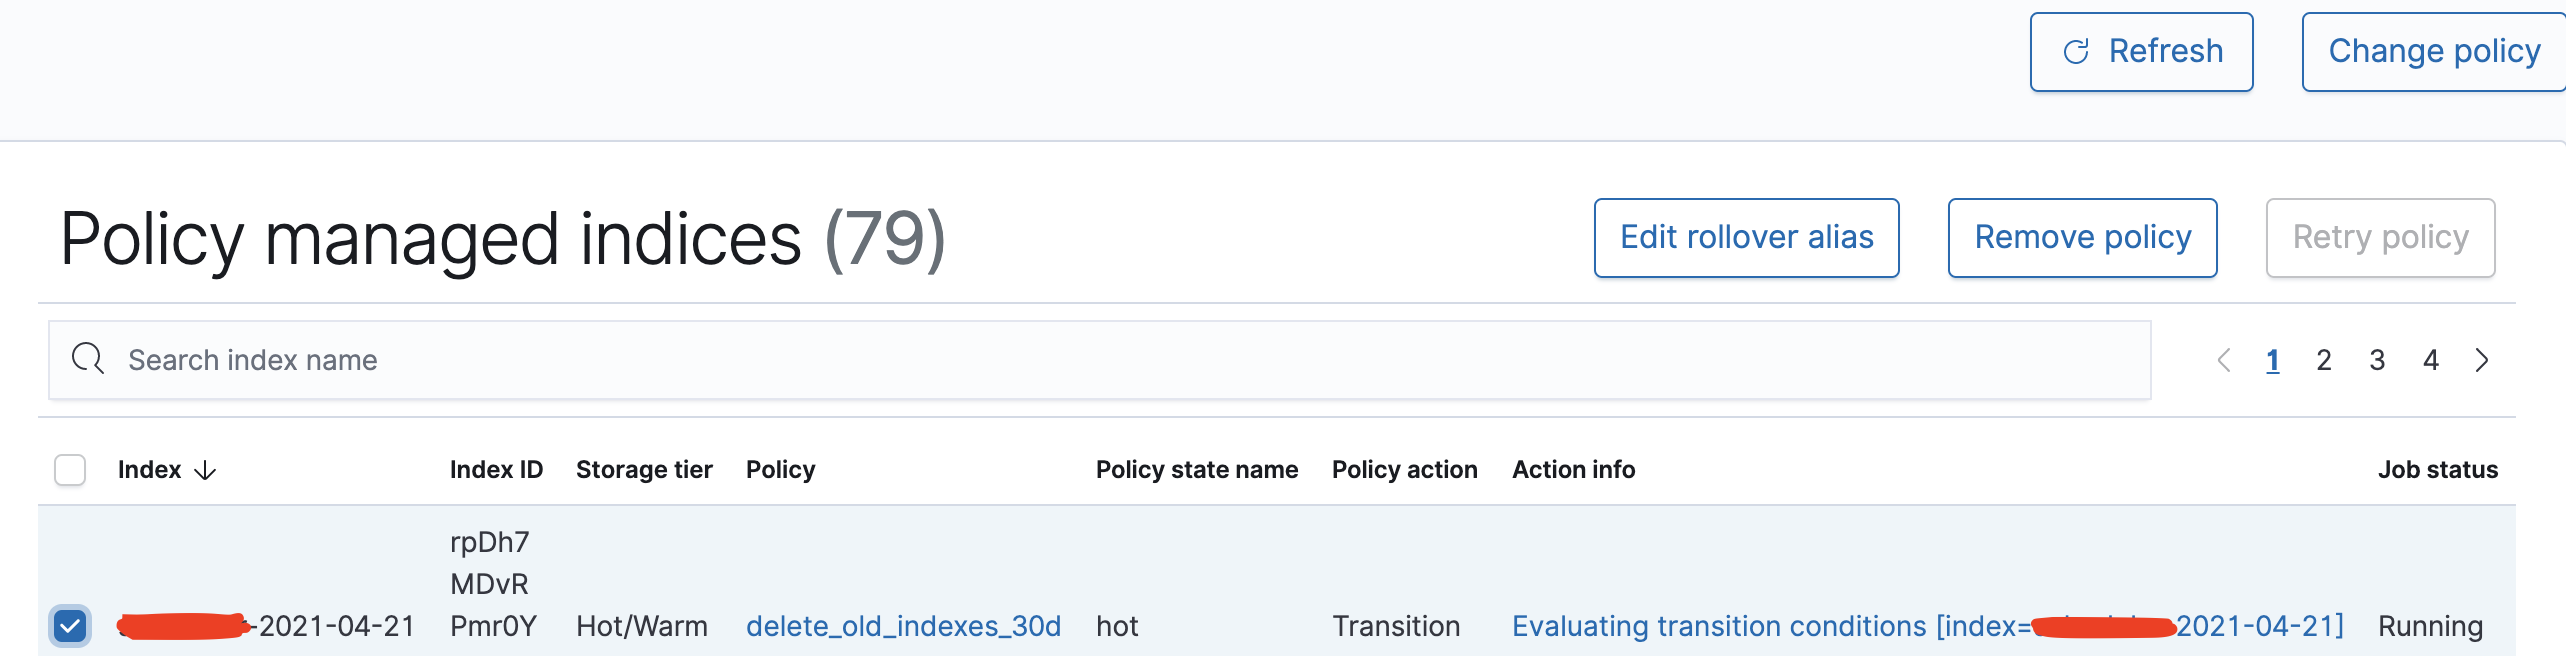Click the Retry policy button

point(2380,238)
